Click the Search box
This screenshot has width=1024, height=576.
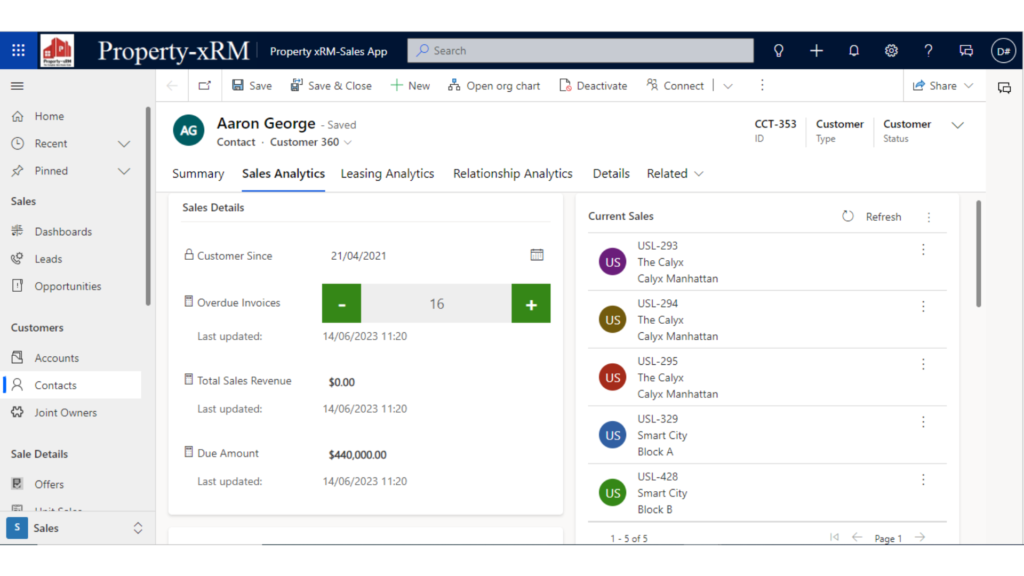click(x=581, y=50)
